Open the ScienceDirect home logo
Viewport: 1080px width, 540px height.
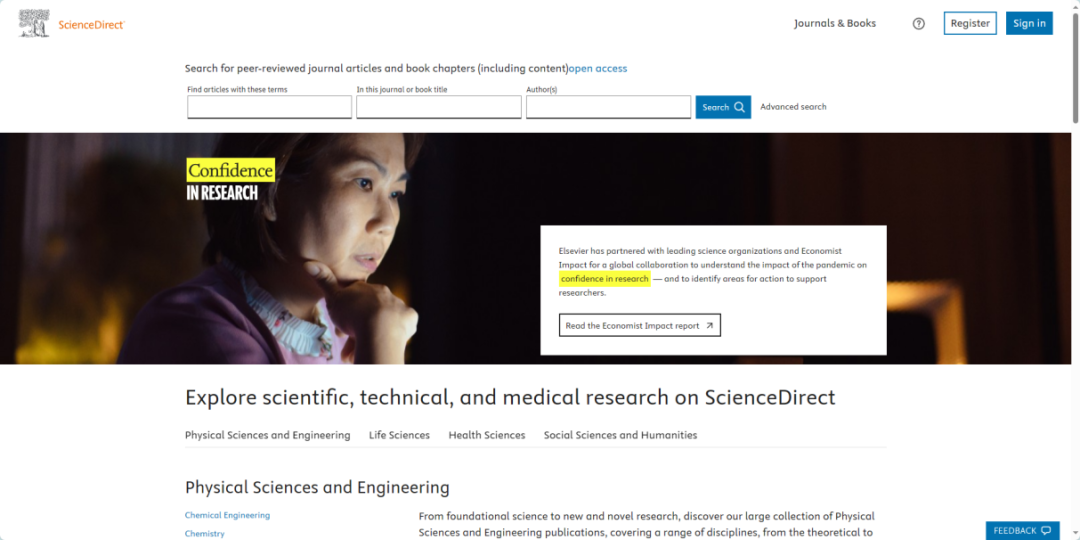[x=72, y=24]
